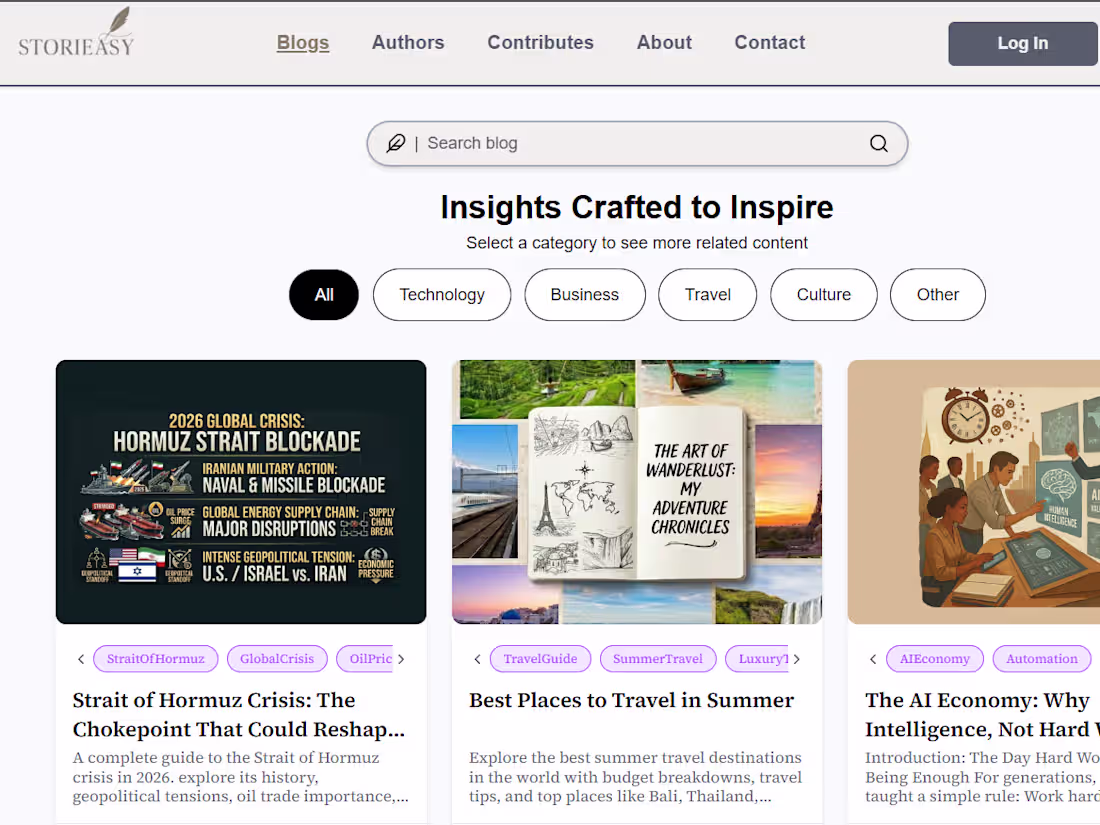Click the StraitOfHormuz tag
This screenshot has width=1100, height=825.
(156, 659)
